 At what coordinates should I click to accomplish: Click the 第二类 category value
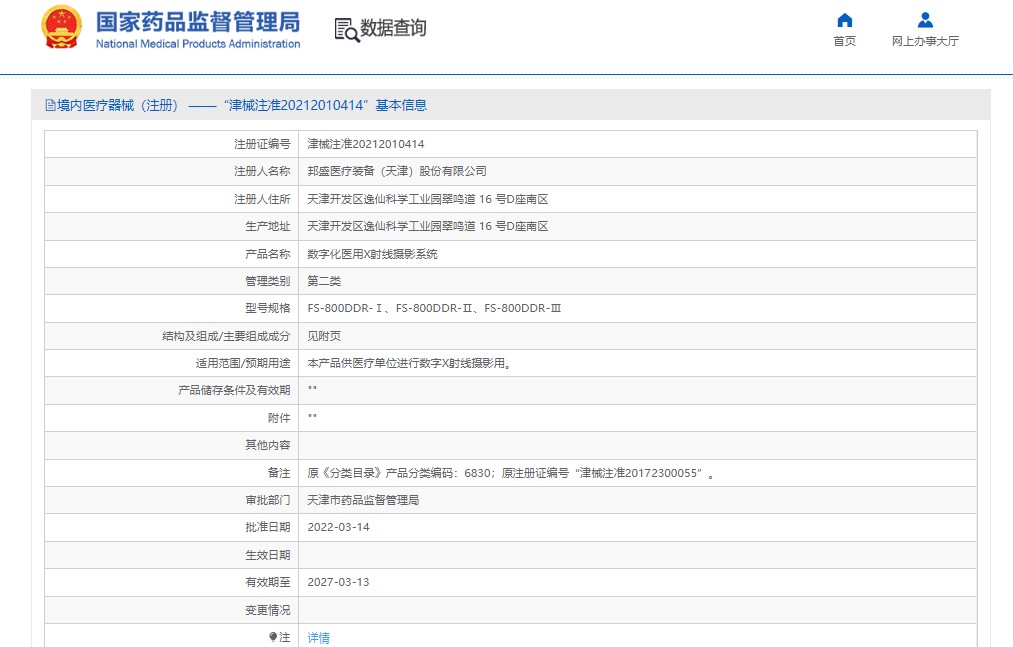pyautogui.click(x=324, y=281)
